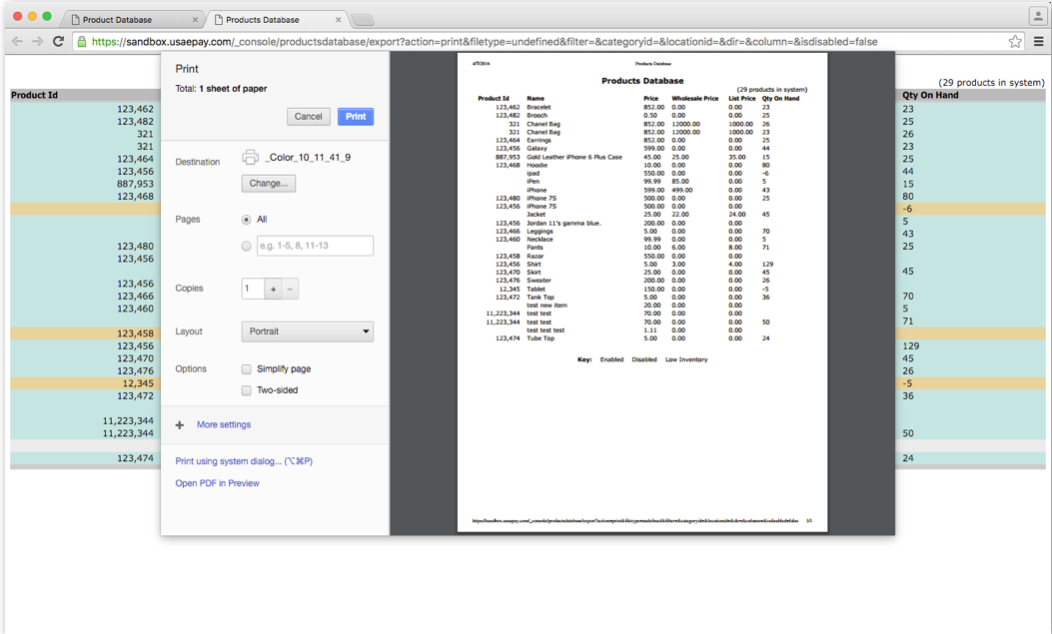Enable the Two-sided checkbox
This screenshot has width=1052, height=634.
tap(247, 390)
